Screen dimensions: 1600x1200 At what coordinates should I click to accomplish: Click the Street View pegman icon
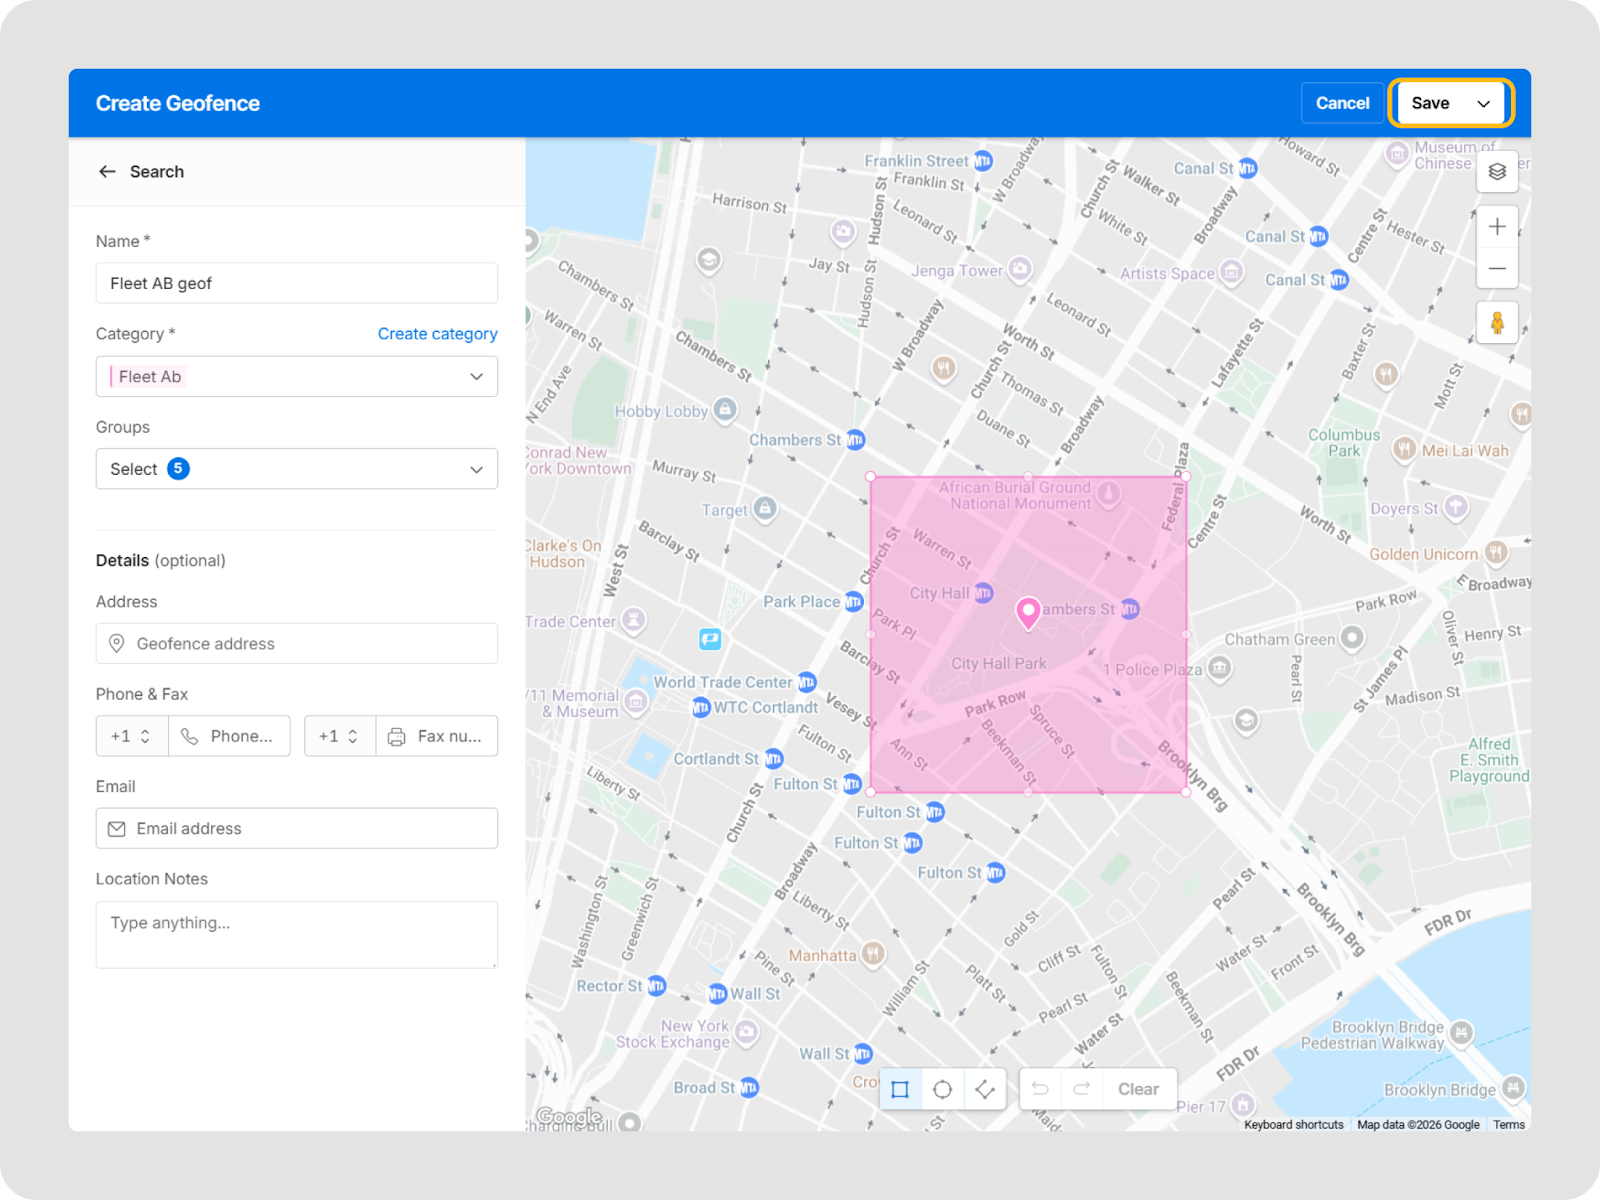click(1497, 323)
